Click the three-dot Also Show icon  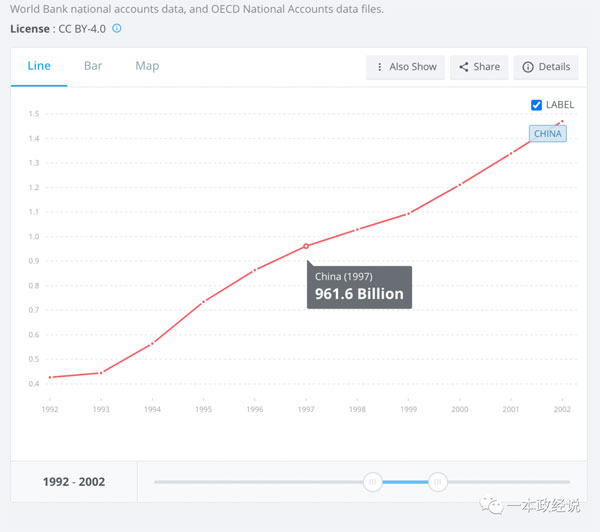pyautogui.click(x=379, y=67)
